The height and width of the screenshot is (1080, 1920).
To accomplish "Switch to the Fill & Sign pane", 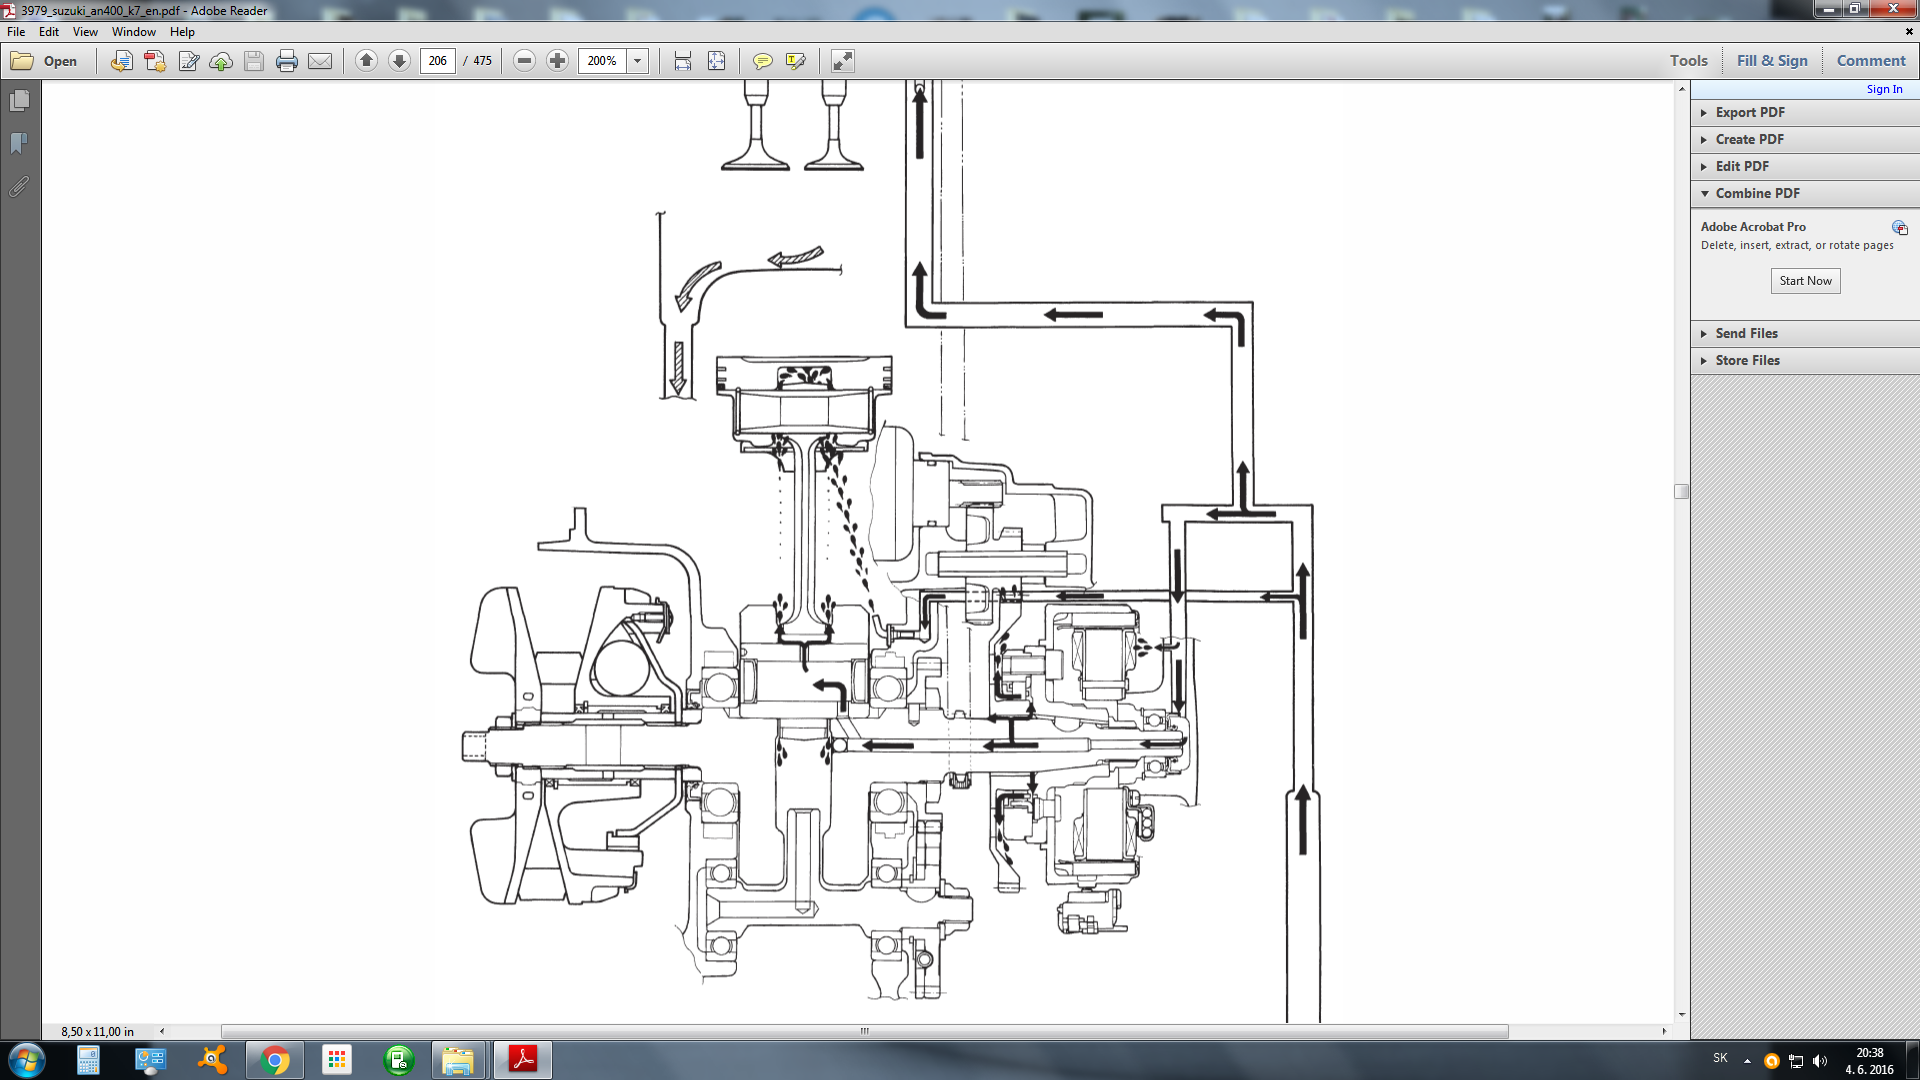I will pos(1772,60).
